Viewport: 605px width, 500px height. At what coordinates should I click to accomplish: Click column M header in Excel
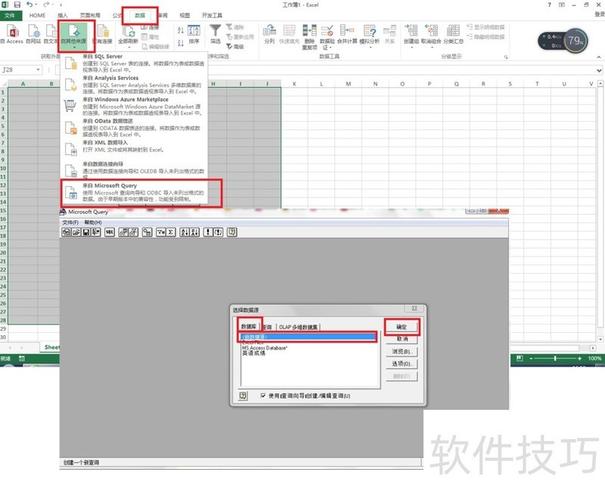(348, 84)
